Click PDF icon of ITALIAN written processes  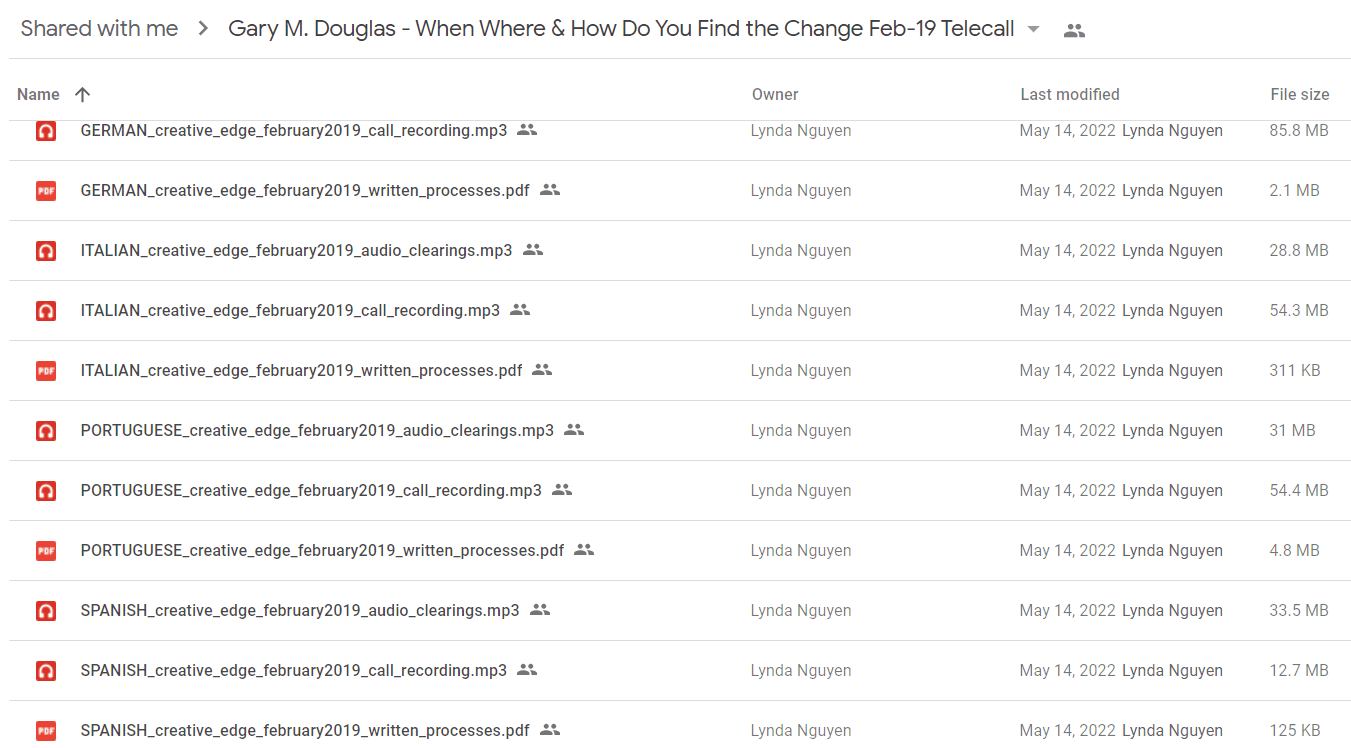[46, 370]
